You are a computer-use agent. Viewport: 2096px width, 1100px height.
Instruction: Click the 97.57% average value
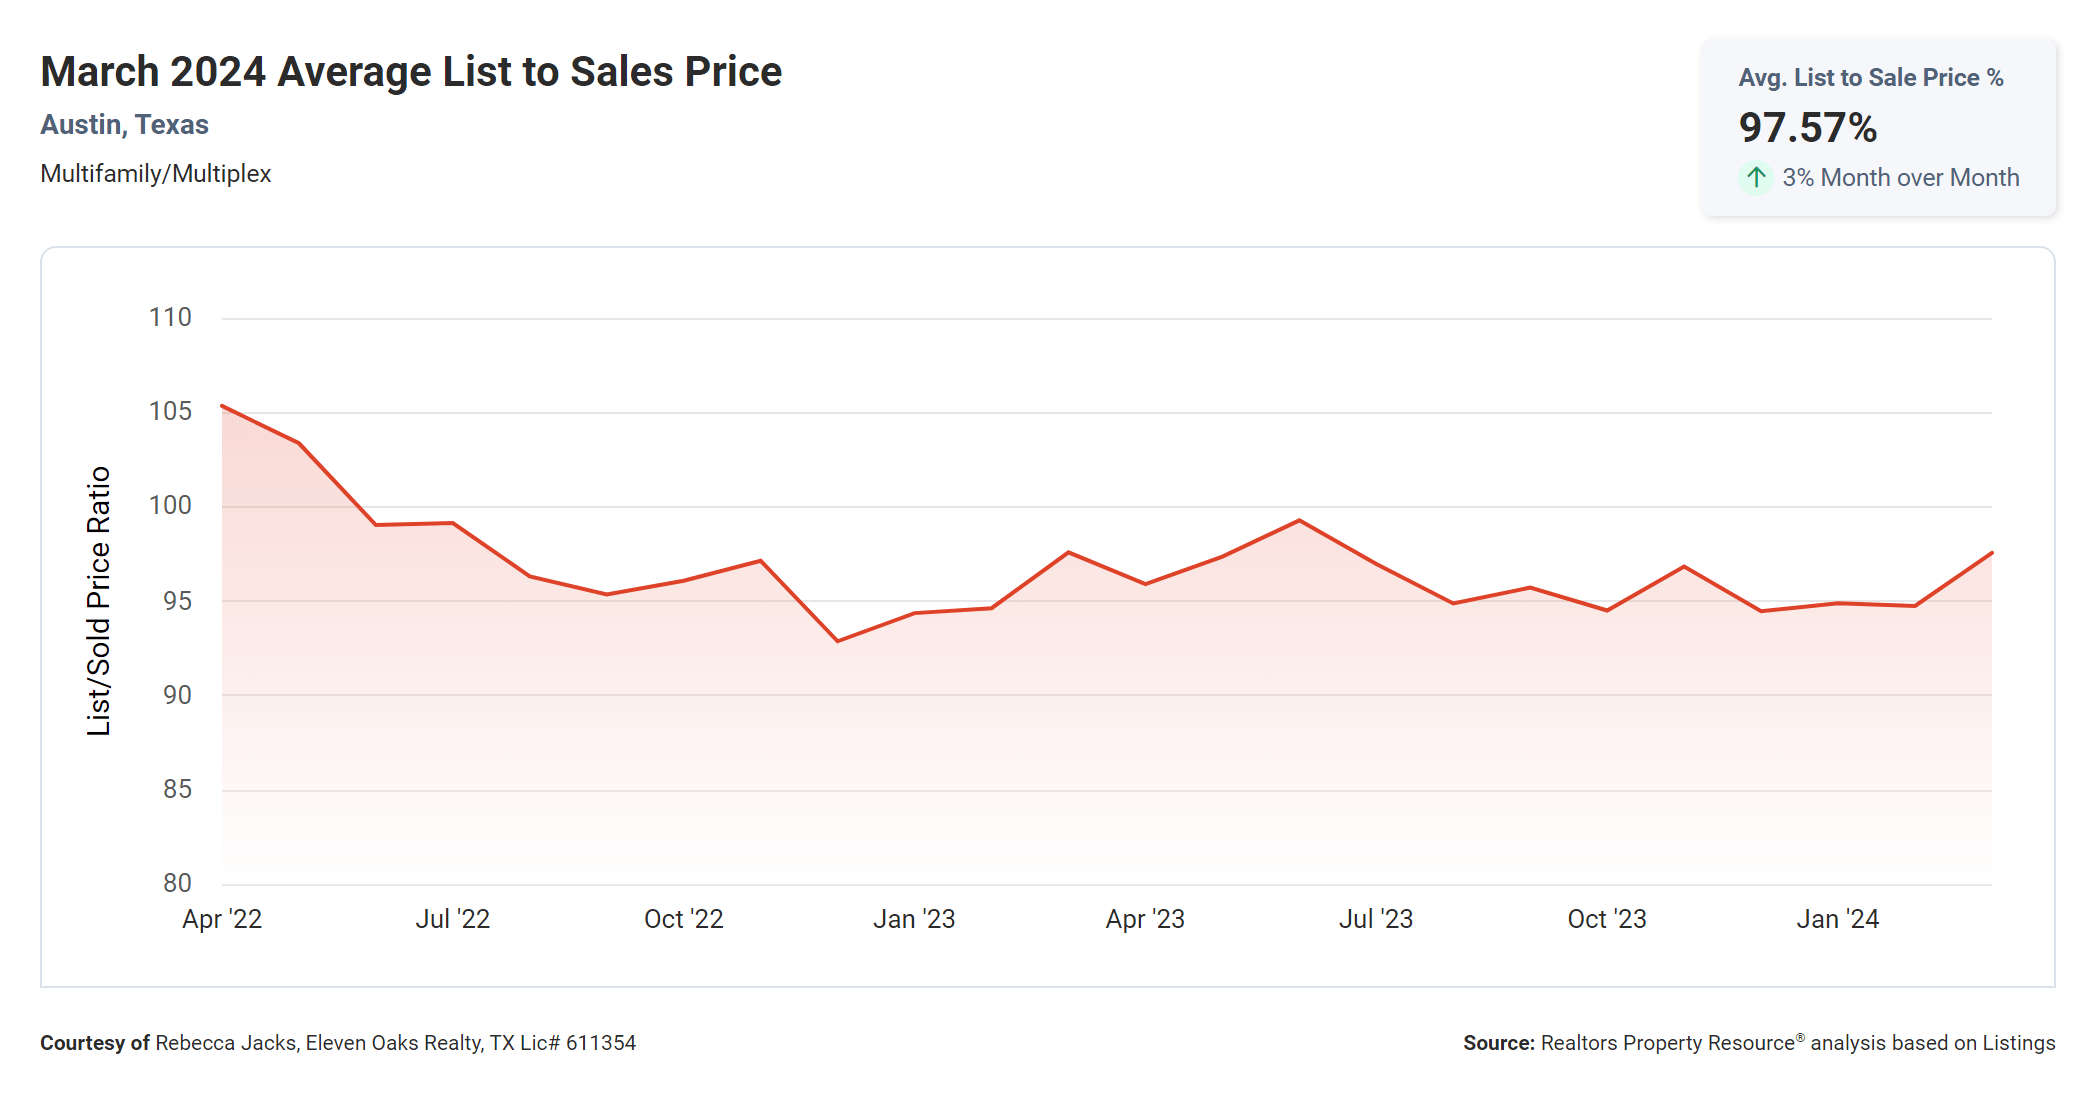pos(1807,128)
